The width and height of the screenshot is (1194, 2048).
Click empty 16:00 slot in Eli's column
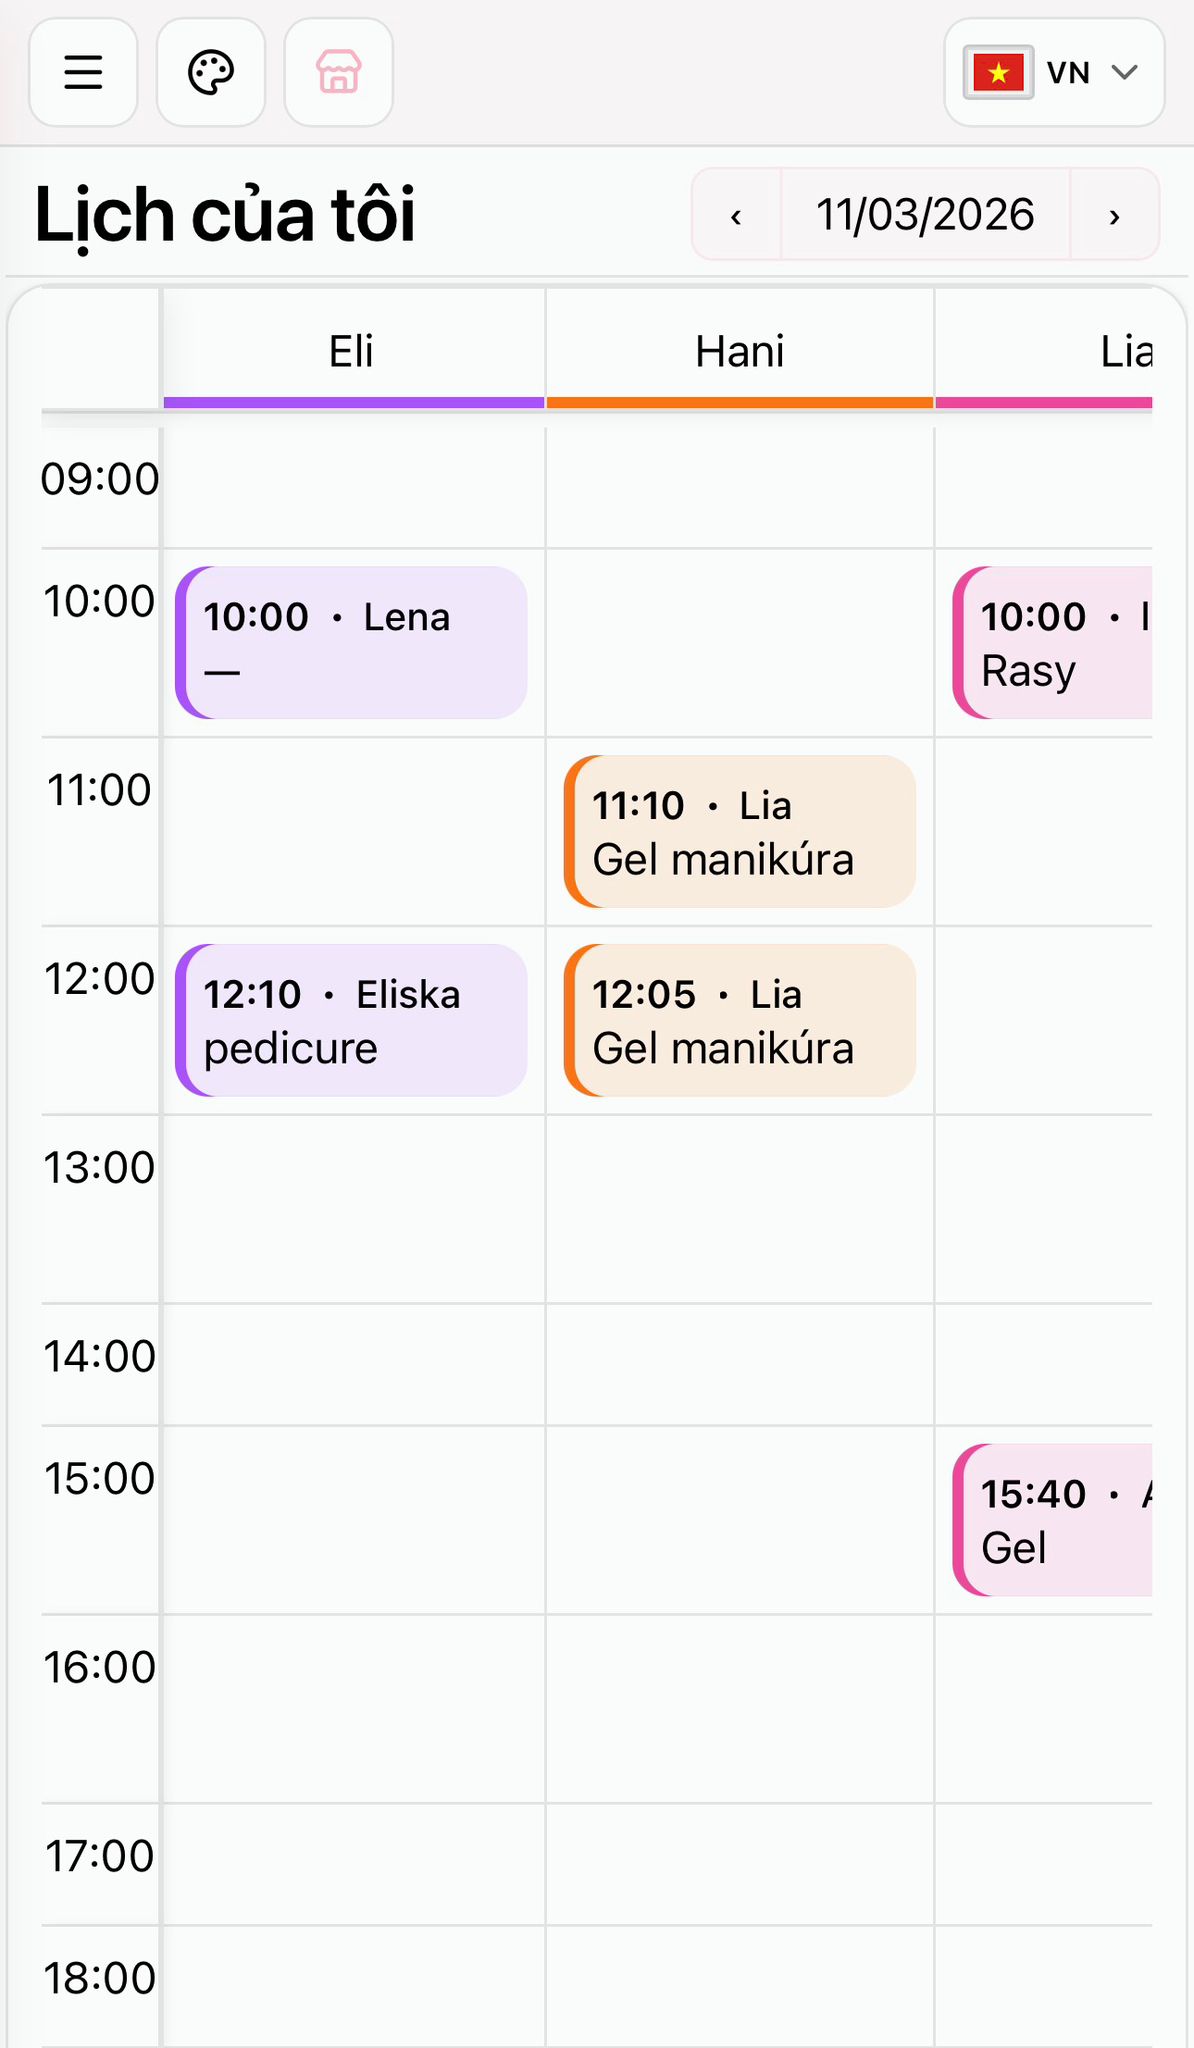(x=352, y=1708)
